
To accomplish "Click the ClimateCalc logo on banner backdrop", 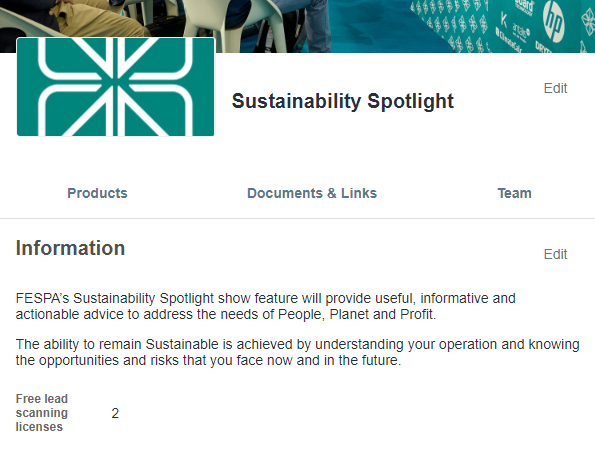I will coord(508,41).
